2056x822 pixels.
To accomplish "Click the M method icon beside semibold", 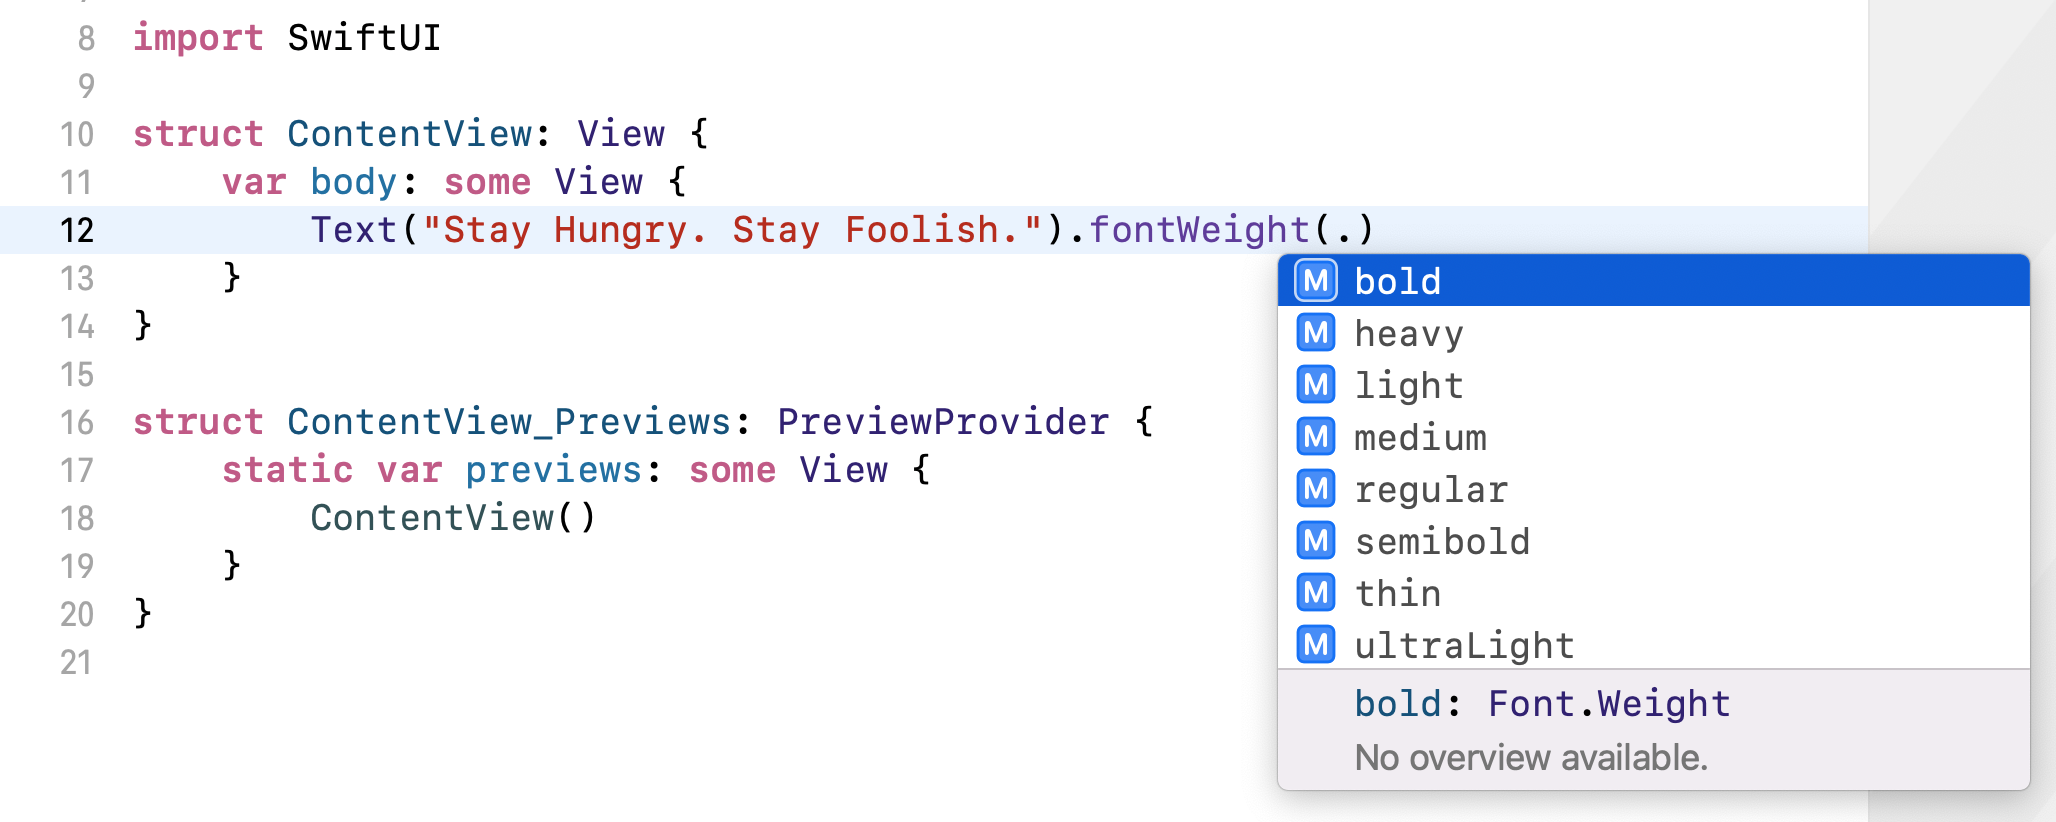I will click(x=1315, y=541).
